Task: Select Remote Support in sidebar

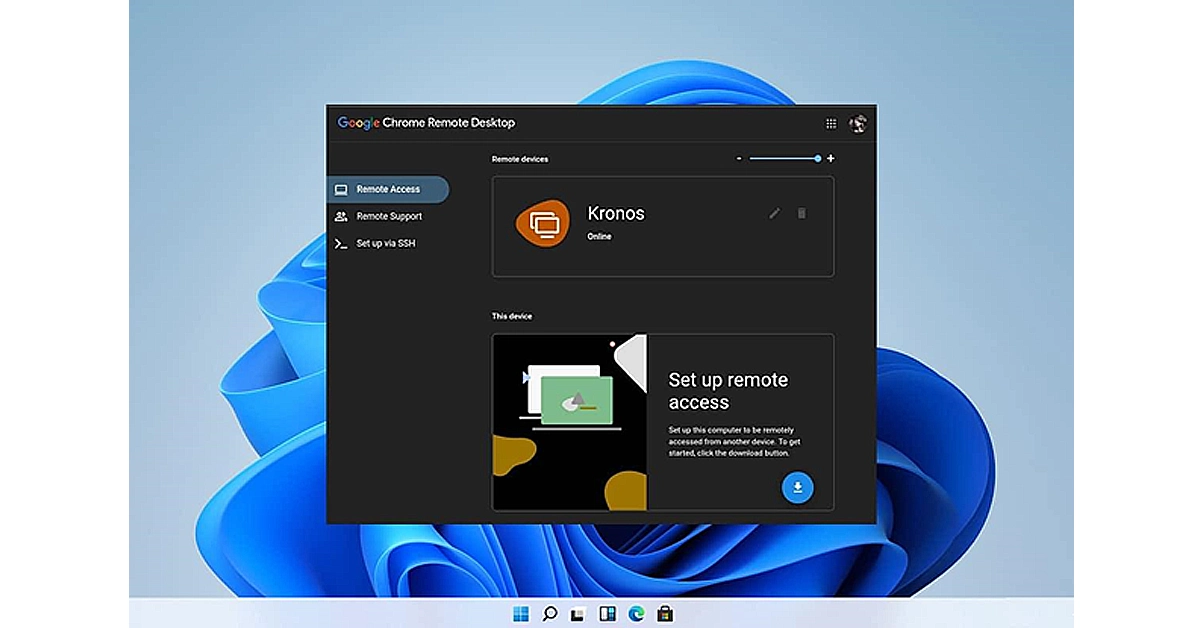Action: click(x=388, y=216)
